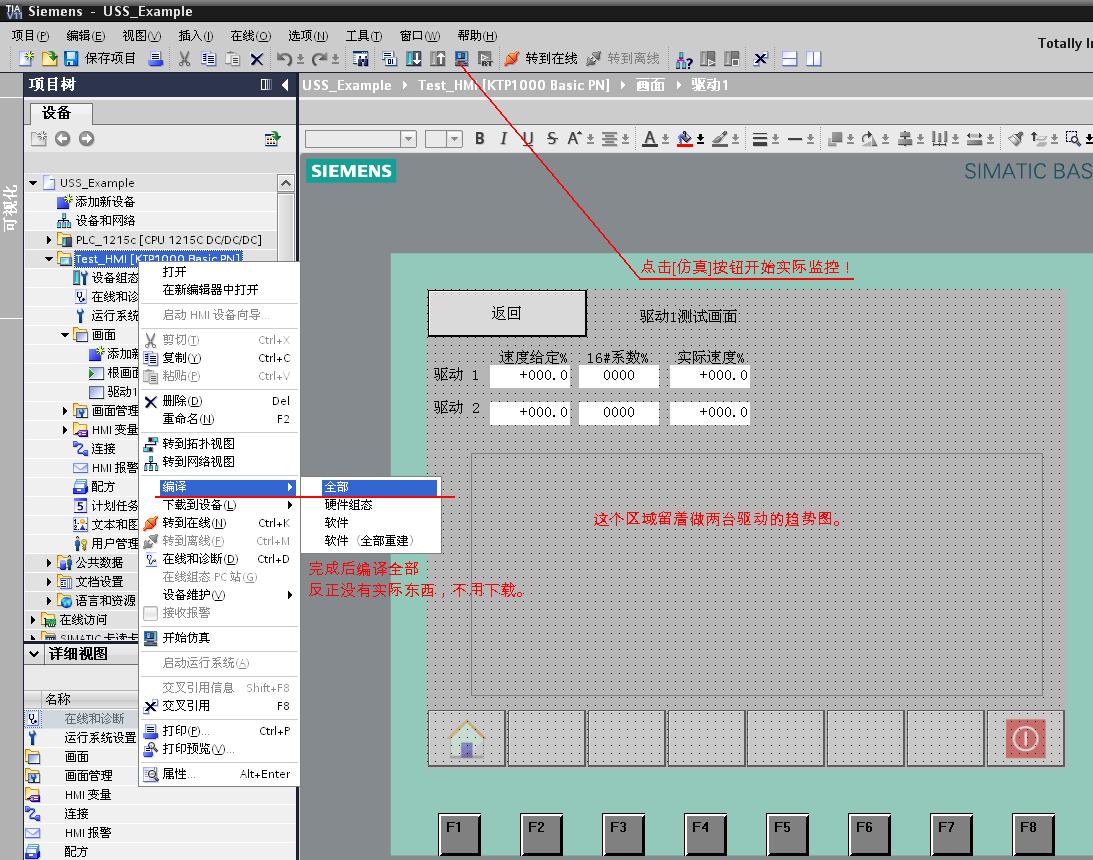Click the home icon button on HMI screen
1093x860 pixels.
point(466,739)
